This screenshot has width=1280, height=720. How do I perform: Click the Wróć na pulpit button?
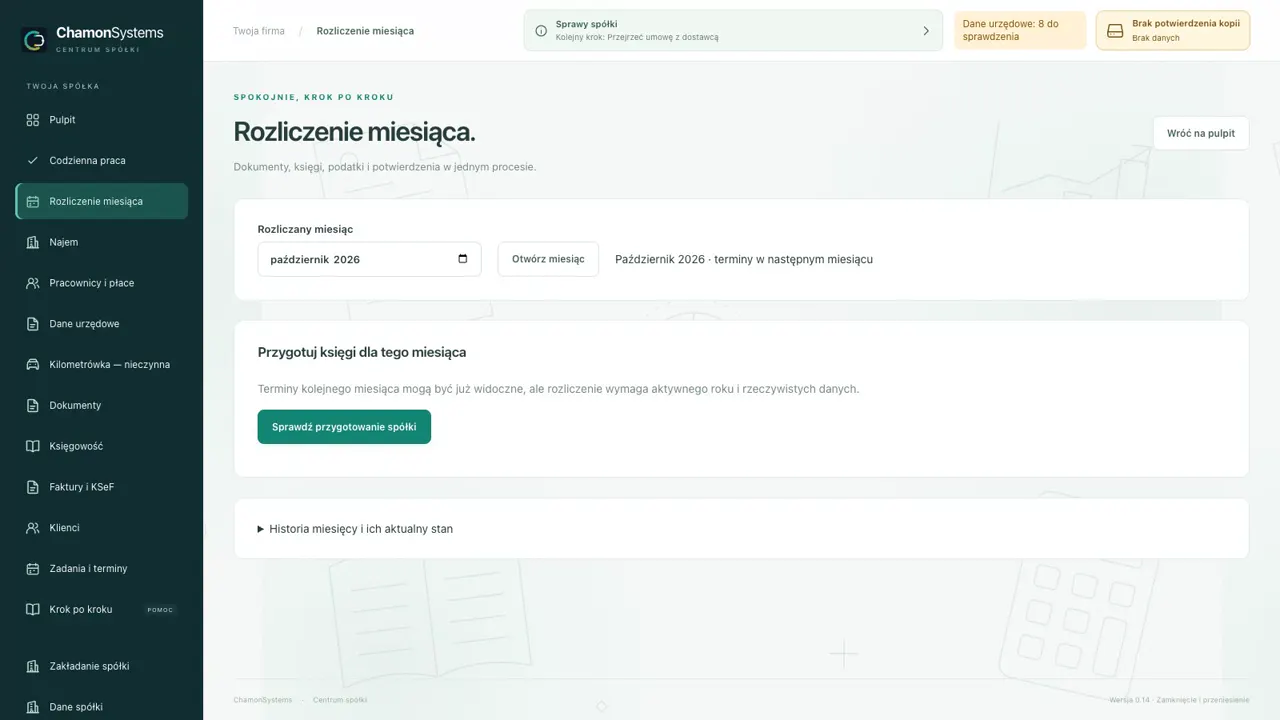click(1201, 133)
